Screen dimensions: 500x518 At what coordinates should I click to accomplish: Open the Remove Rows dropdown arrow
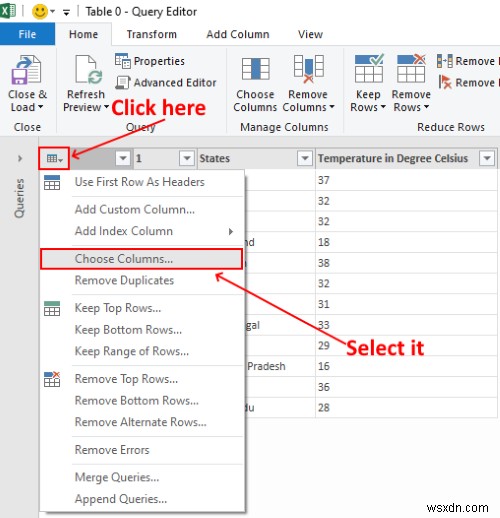tap(426, 107)
